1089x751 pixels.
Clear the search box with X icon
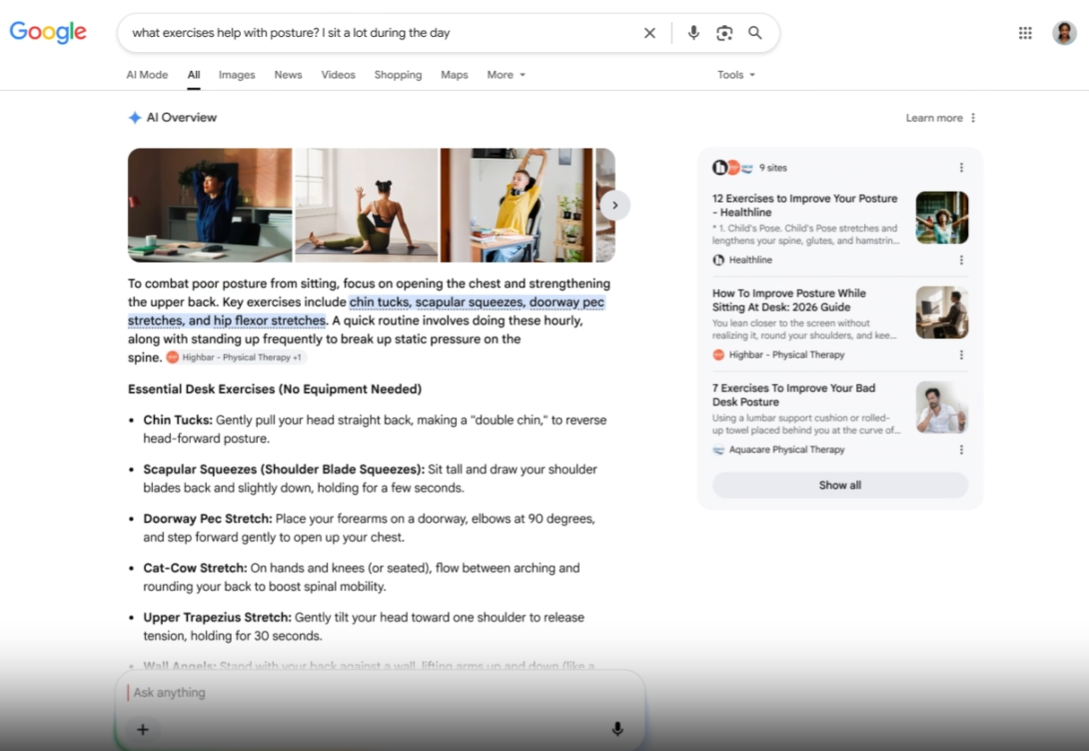[649, 33]
